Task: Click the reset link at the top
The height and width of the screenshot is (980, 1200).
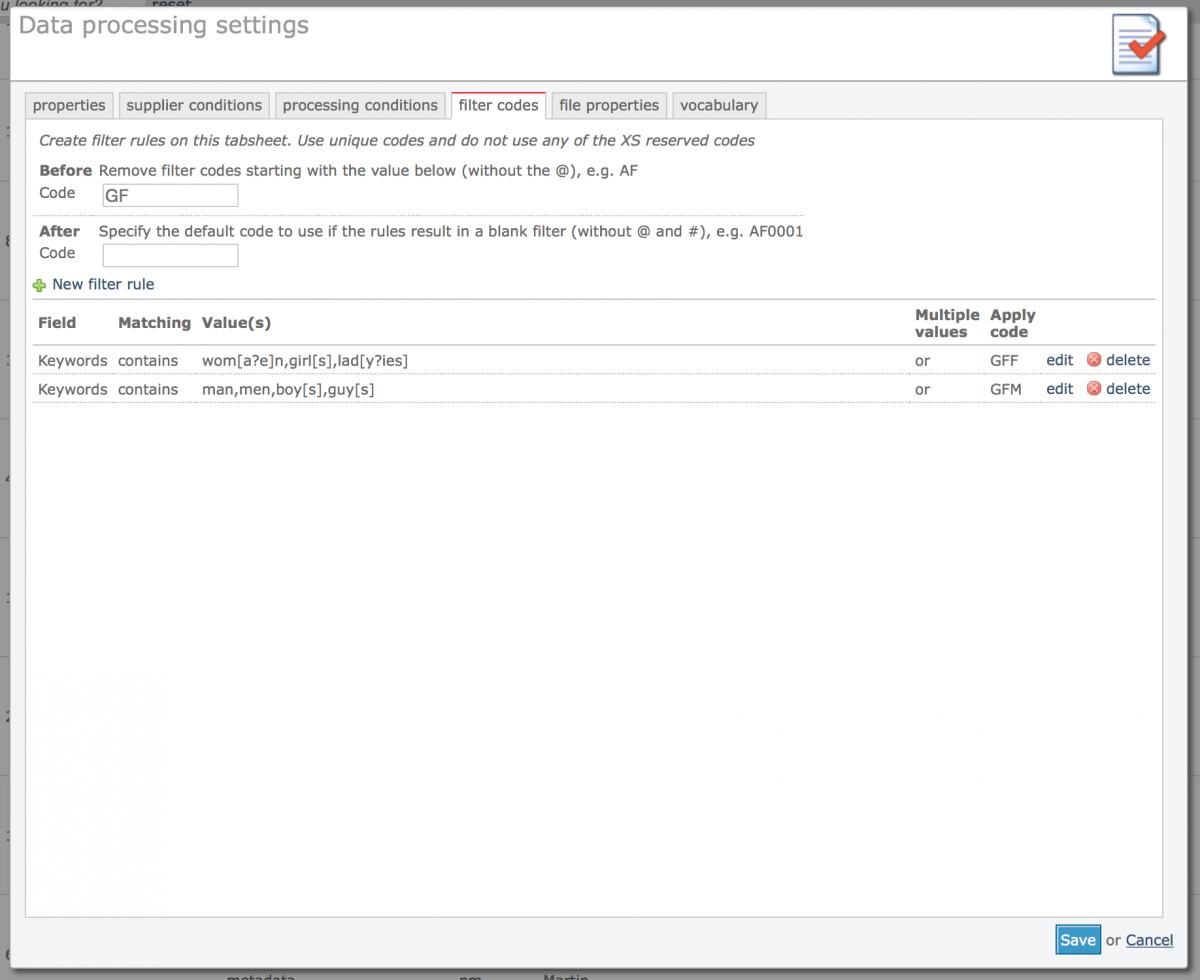Action: click(x=170, y=5)
